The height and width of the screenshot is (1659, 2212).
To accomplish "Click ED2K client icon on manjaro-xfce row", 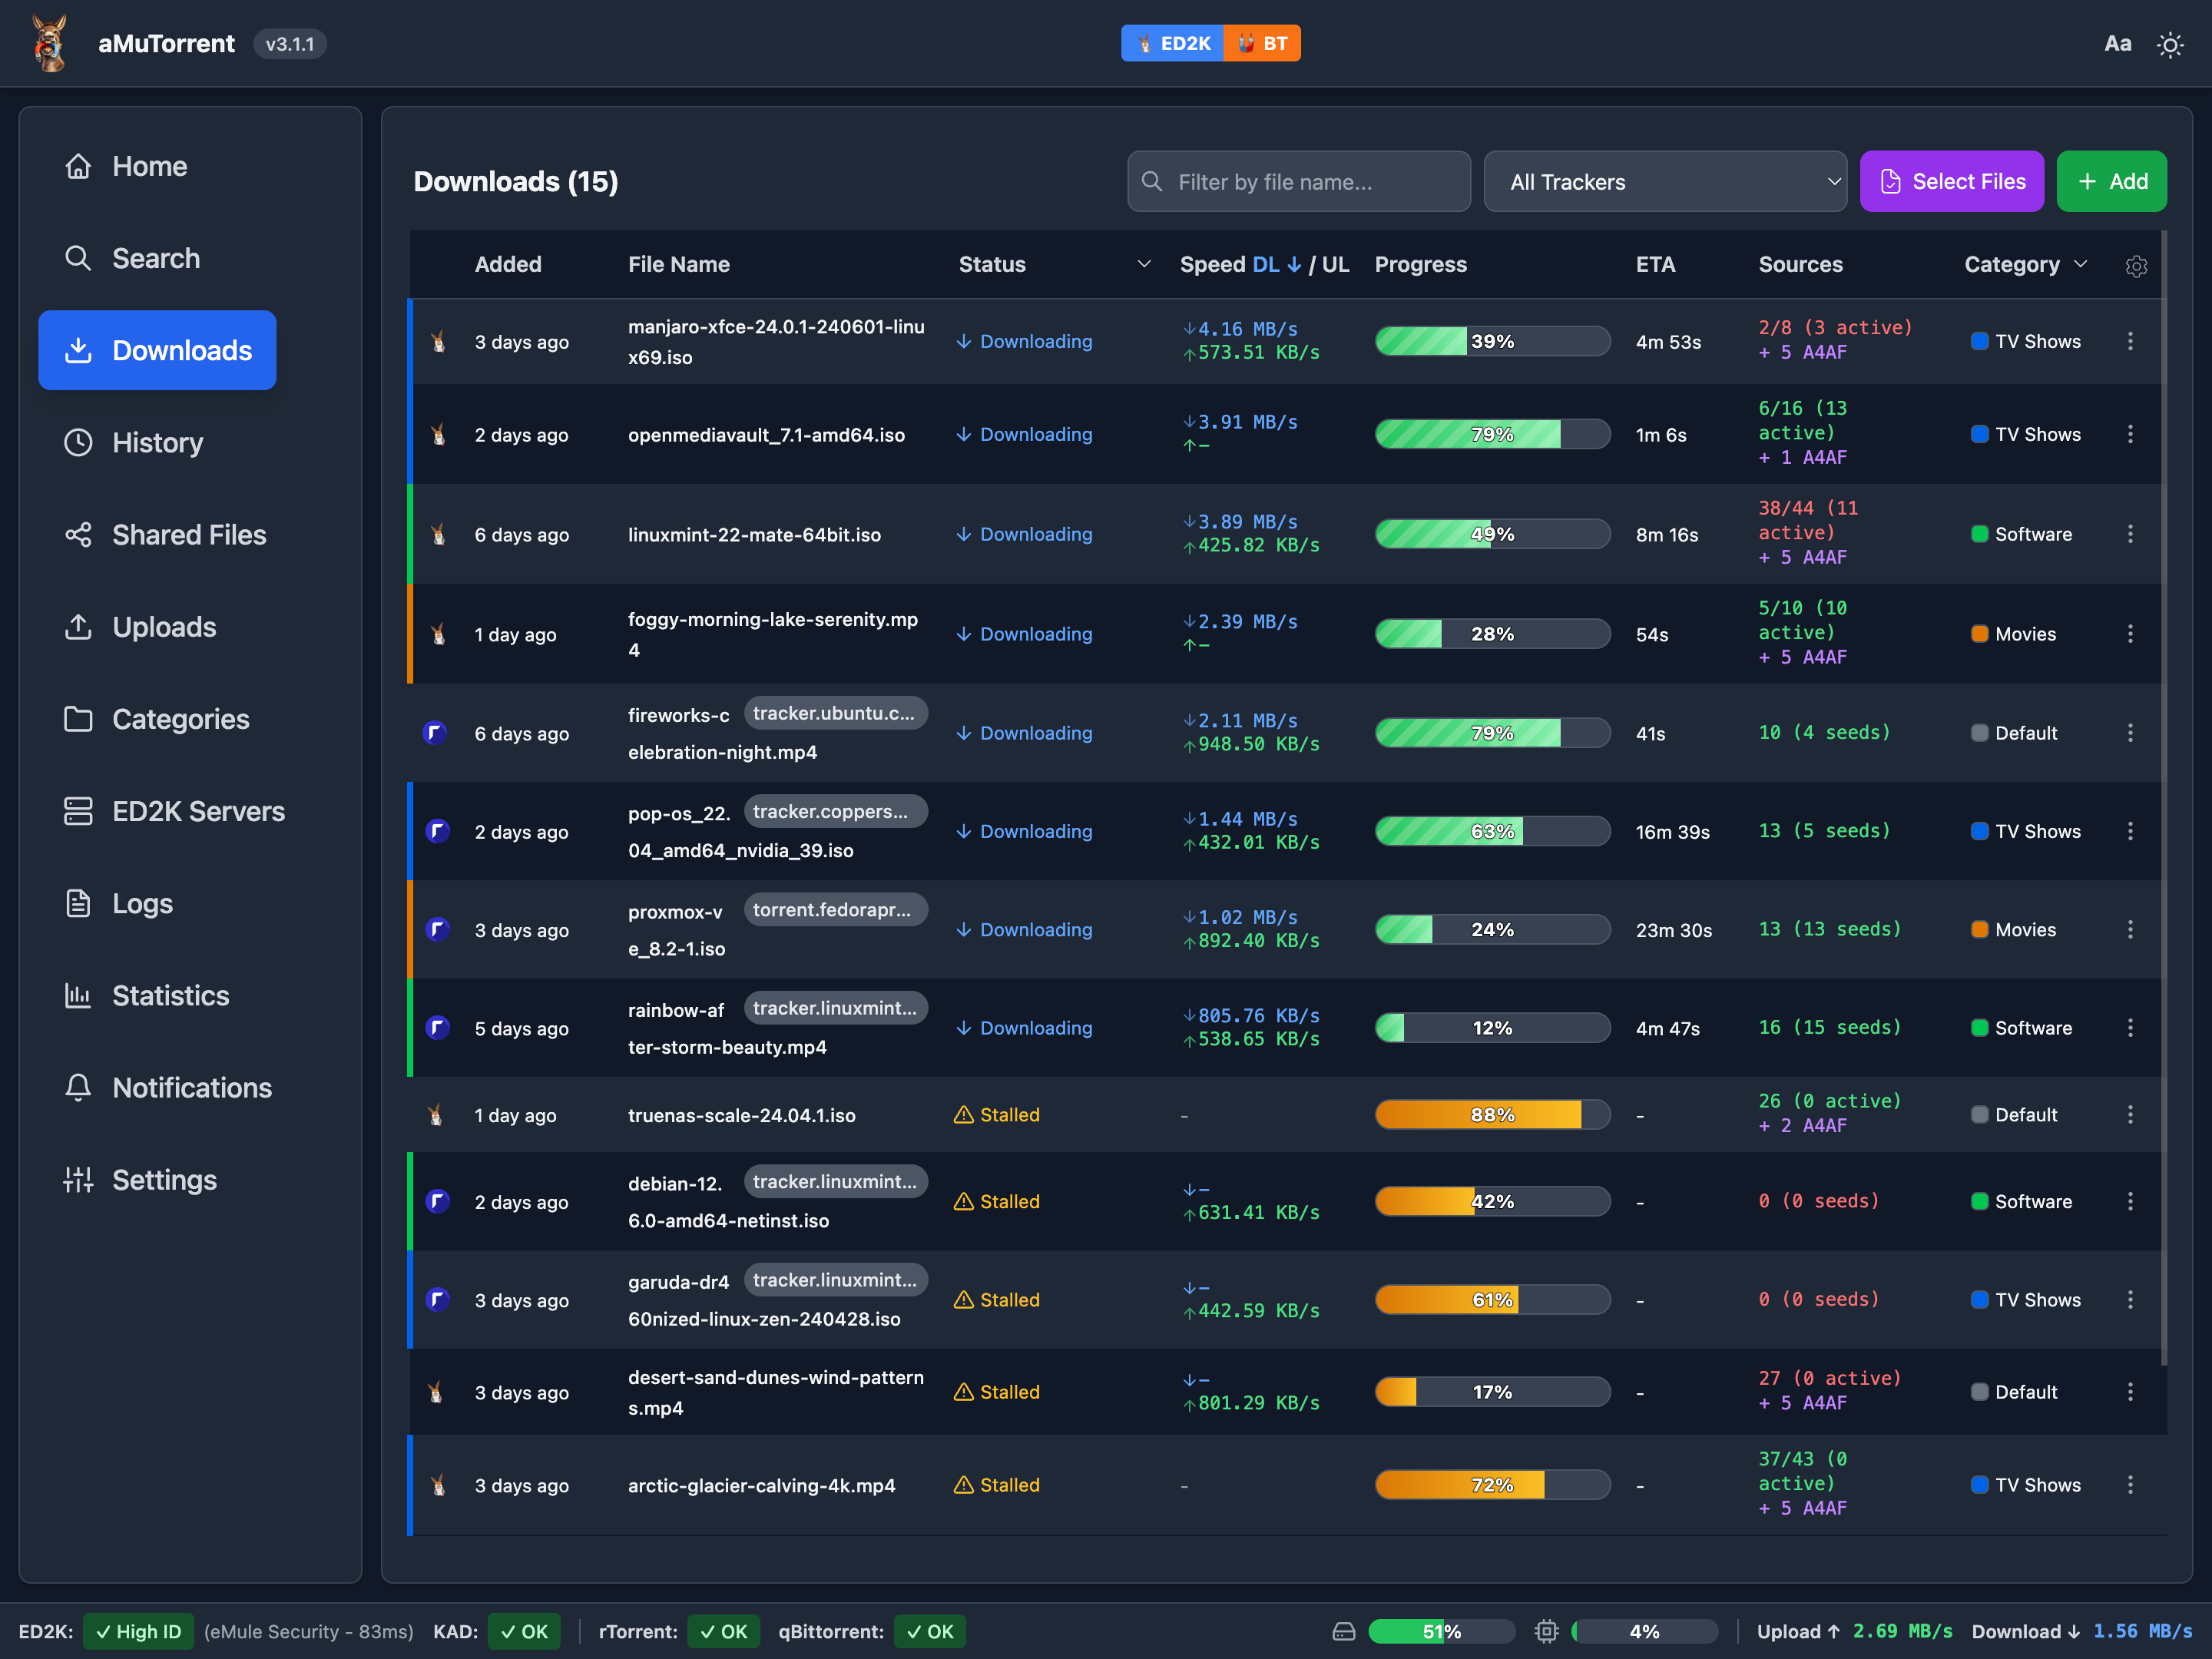I will point(438,342).
